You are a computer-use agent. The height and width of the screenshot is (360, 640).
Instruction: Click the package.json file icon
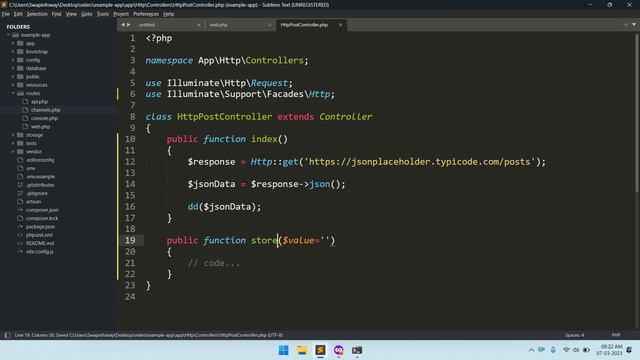pos(20,227)
